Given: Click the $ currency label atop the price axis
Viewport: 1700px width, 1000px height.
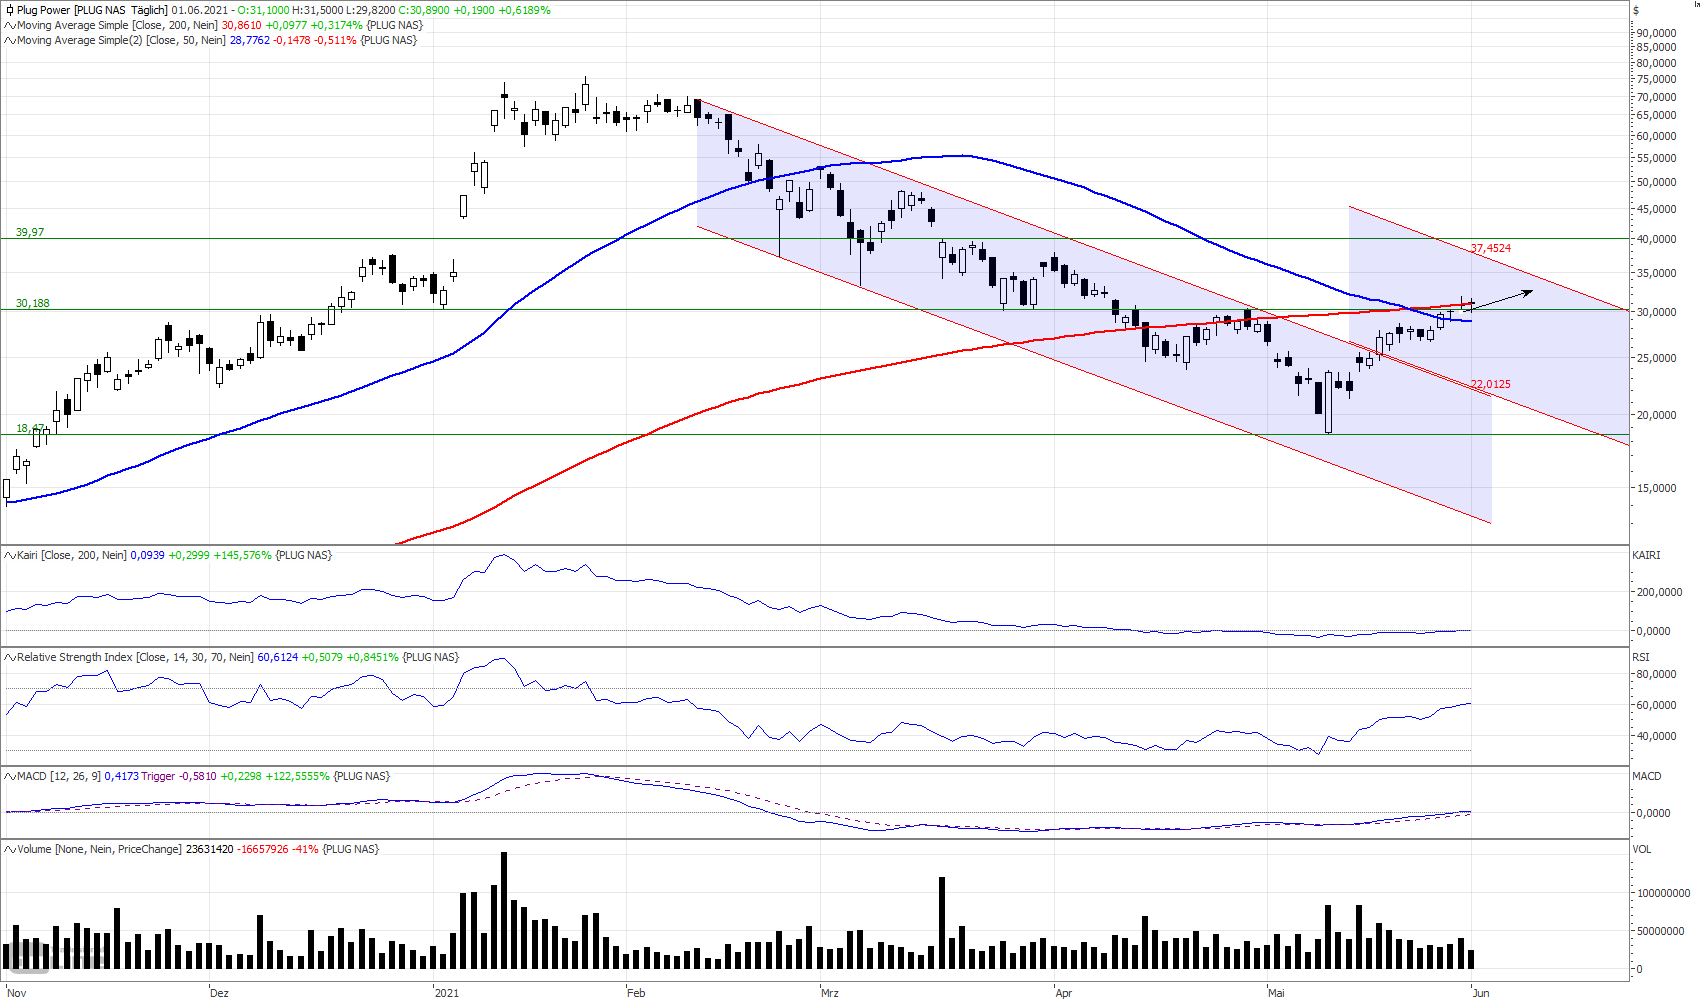Looking at the screenshot, I should tap(1636, 10).
